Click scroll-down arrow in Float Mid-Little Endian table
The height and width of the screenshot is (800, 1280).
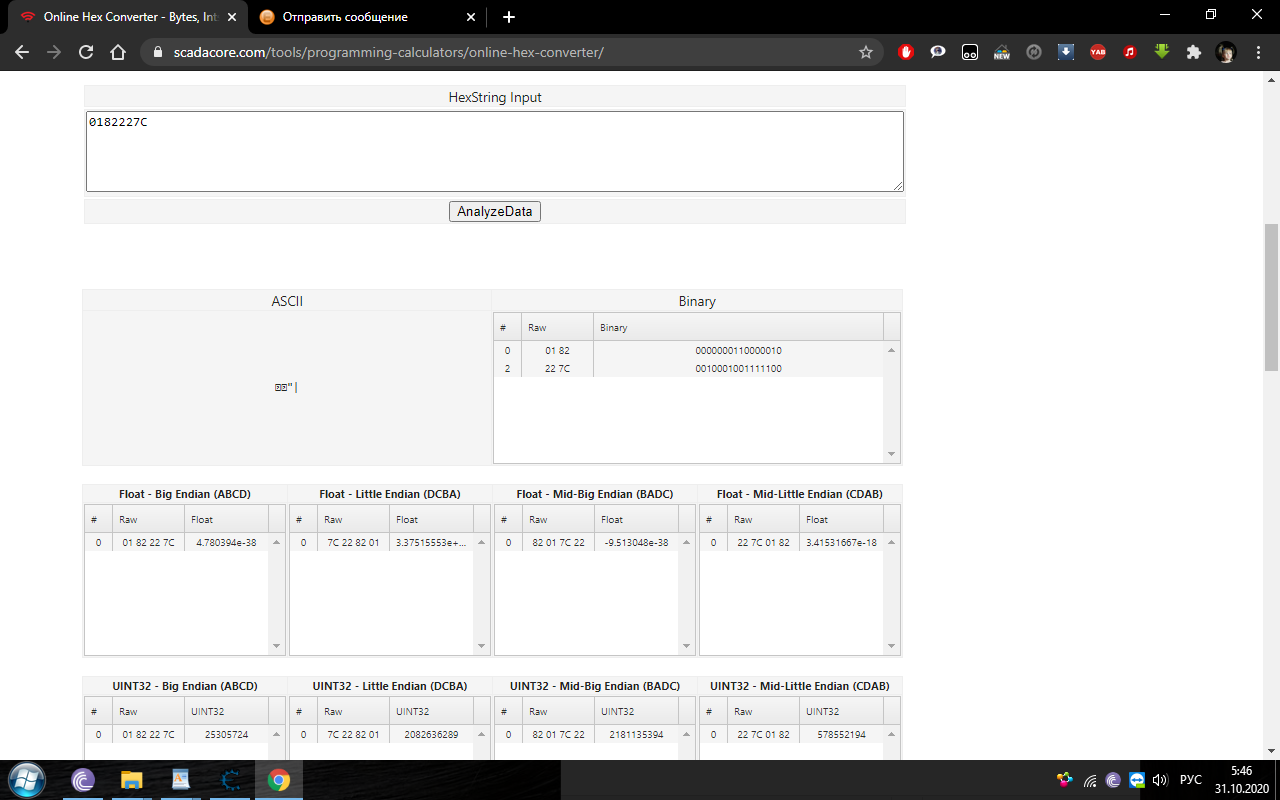click(891, 646)
